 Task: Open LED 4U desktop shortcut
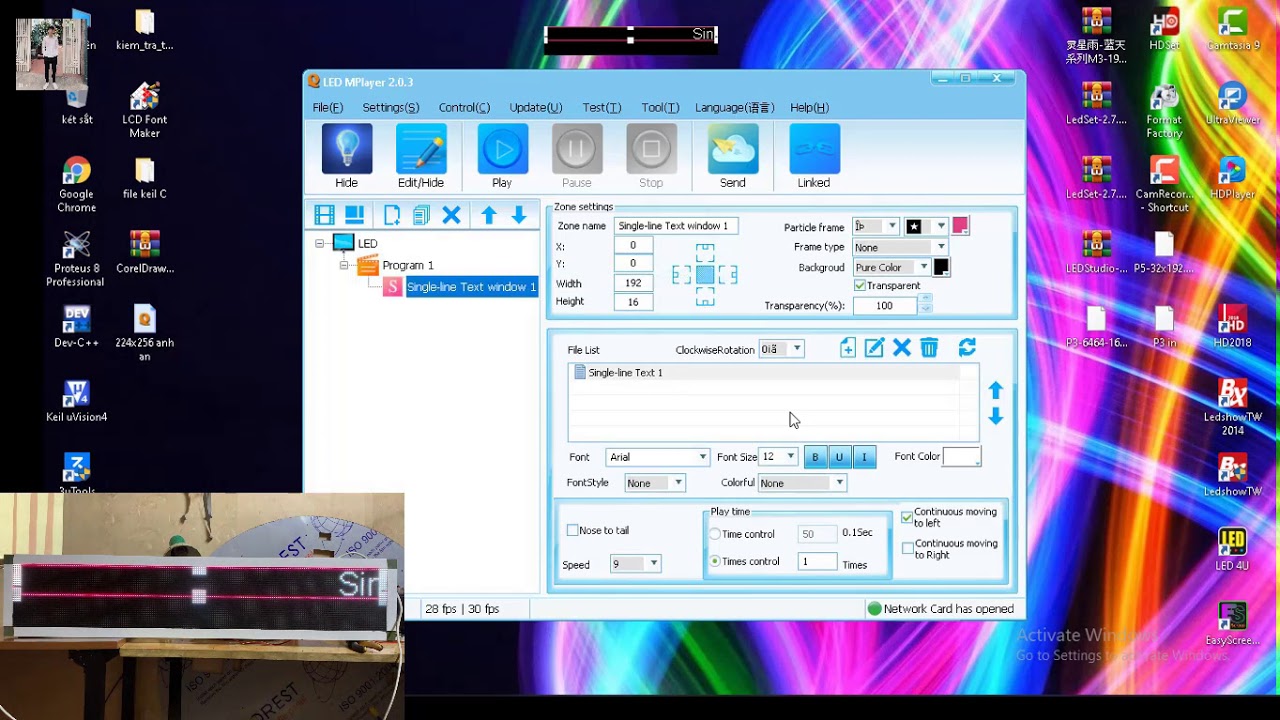[x=1232, y=550]
